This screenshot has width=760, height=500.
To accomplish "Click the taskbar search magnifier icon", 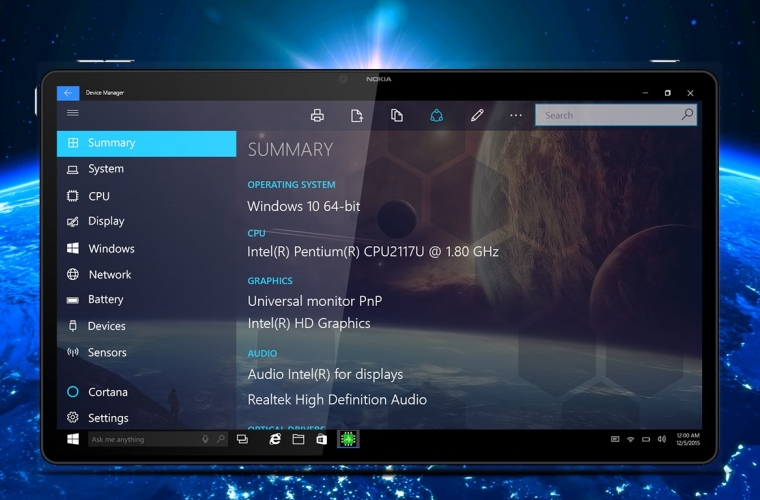I will click(221, 439).
